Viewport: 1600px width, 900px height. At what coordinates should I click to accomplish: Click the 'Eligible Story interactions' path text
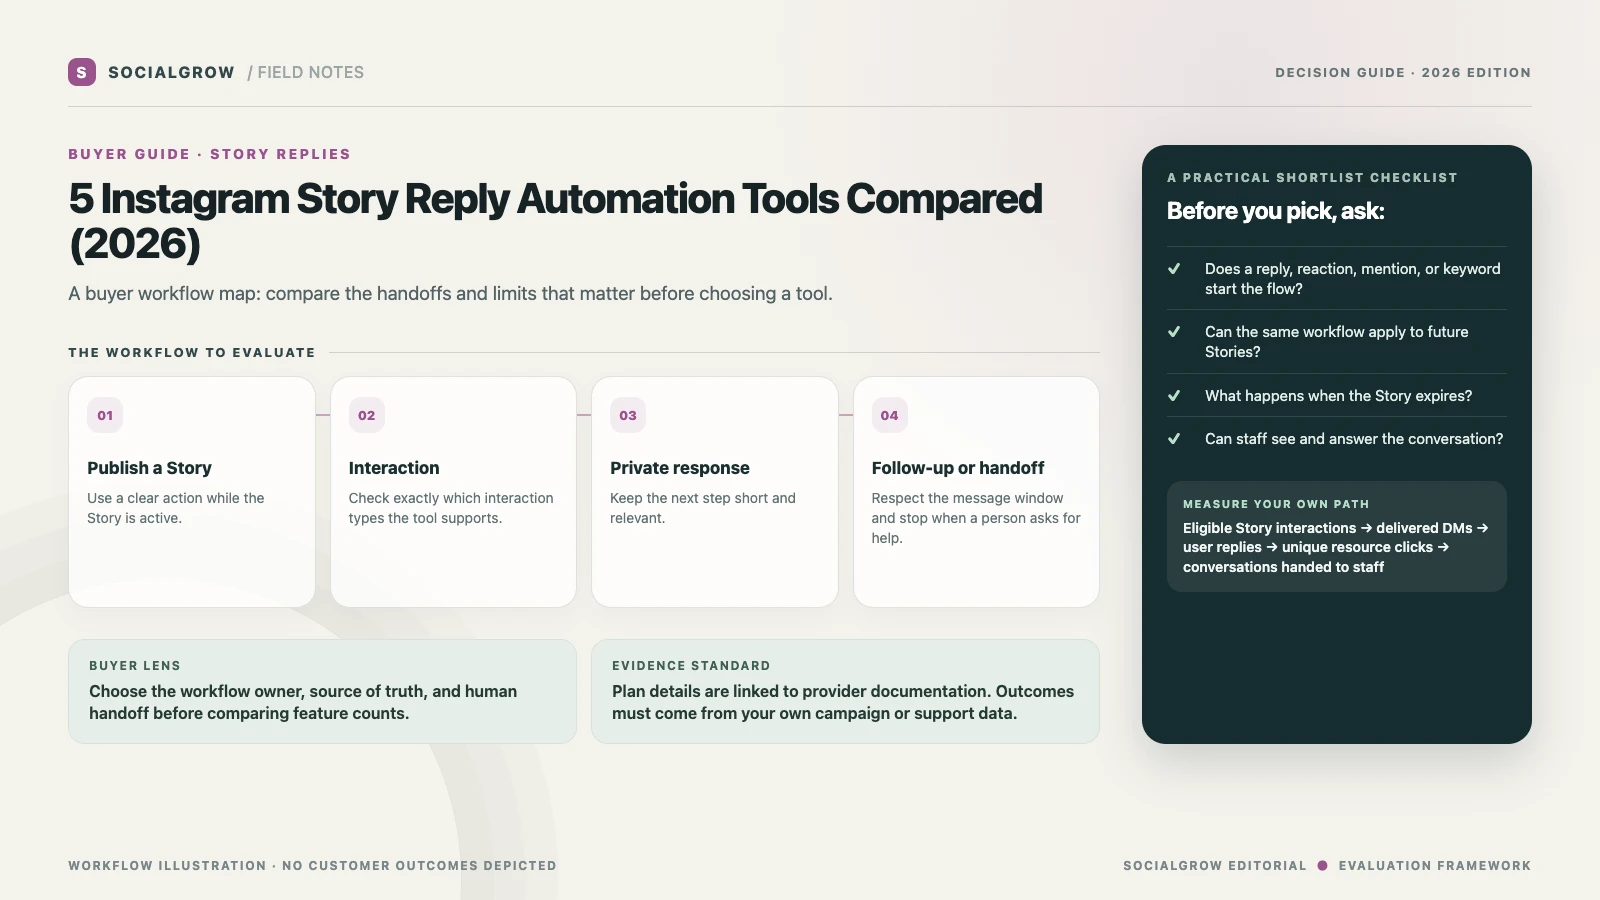(x=1336, y=547)
